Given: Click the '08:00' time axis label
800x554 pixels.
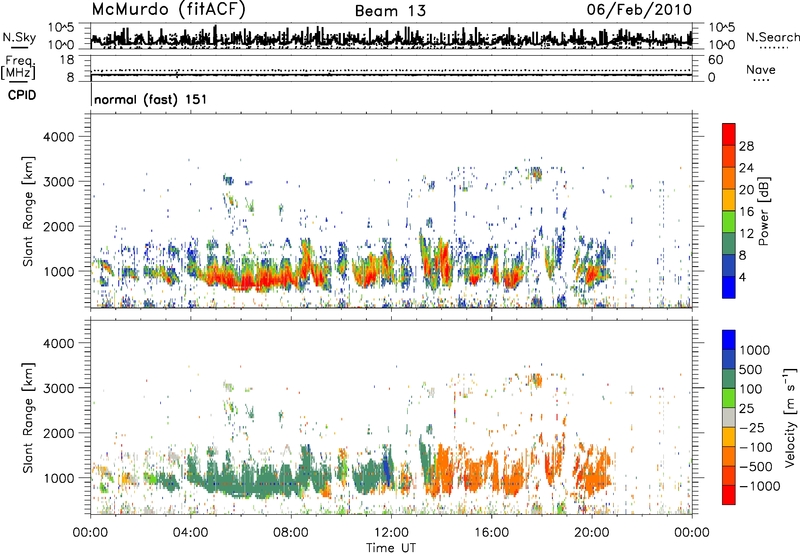Looking at the screenshot, I should tap(291, 533).
